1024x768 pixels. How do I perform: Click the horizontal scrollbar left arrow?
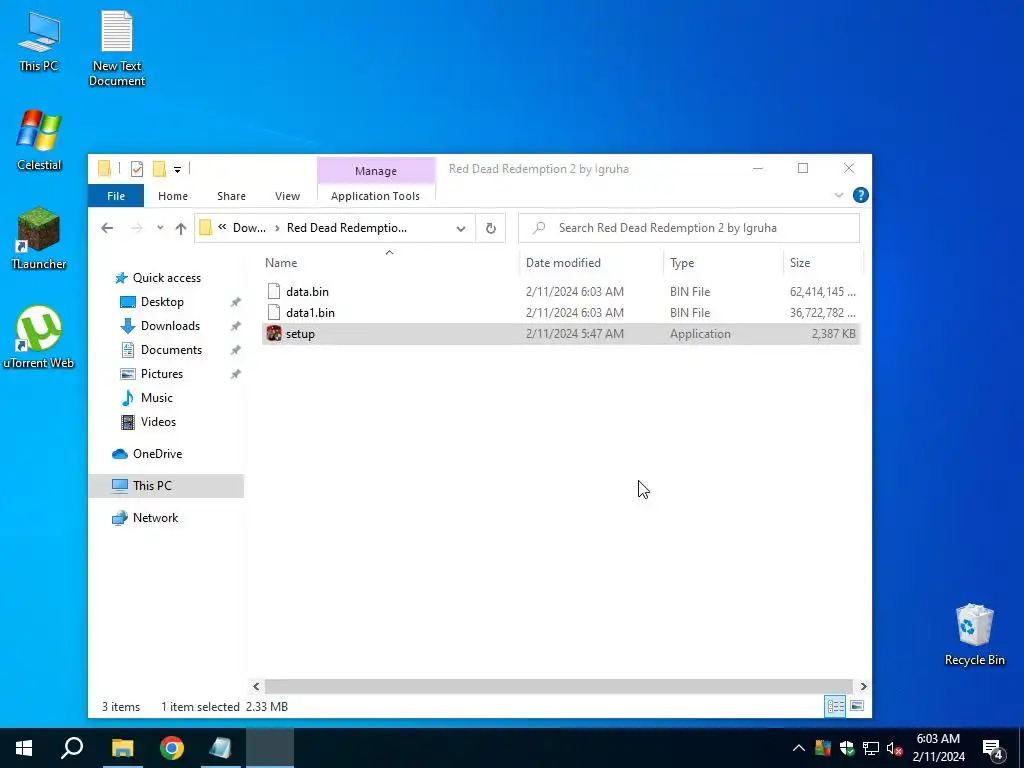[x=256, y=686]
